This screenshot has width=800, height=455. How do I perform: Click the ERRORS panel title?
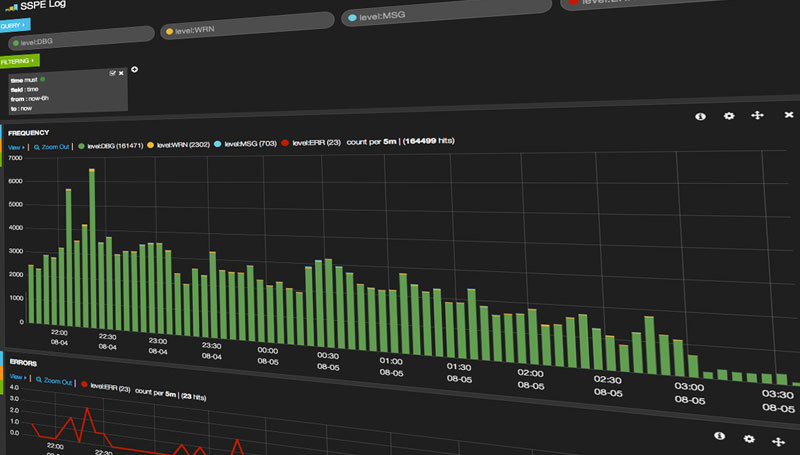pyautogui.click(x=23, y=363)
